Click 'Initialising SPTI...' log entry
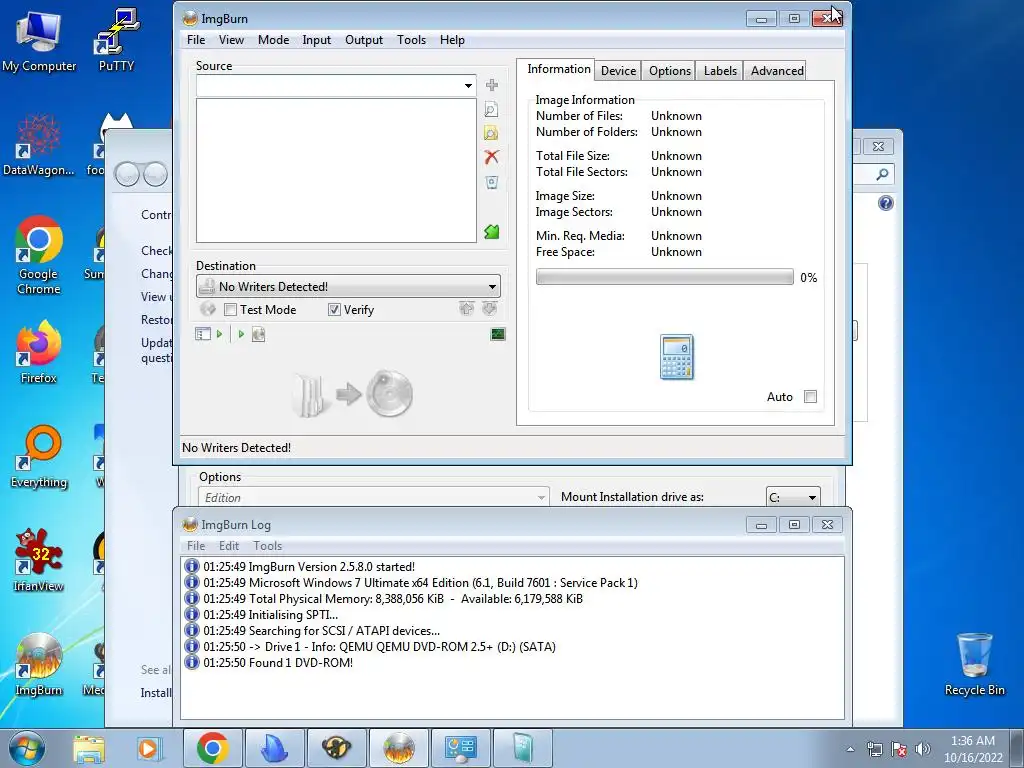Screen dimensions: 1024x768 tap(270, 615)
